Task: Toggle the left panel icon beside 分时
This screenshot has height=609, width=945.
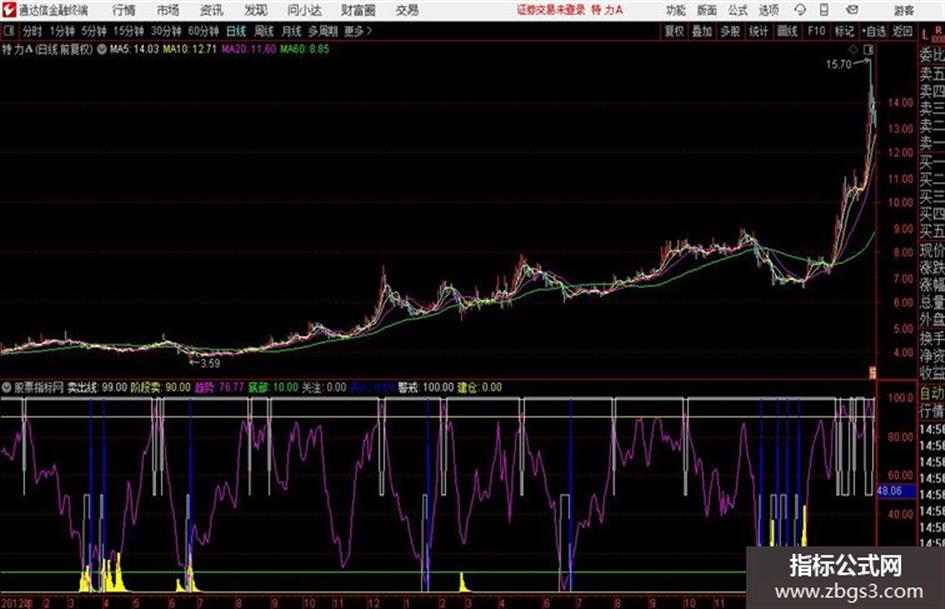Action: point(9,31)
